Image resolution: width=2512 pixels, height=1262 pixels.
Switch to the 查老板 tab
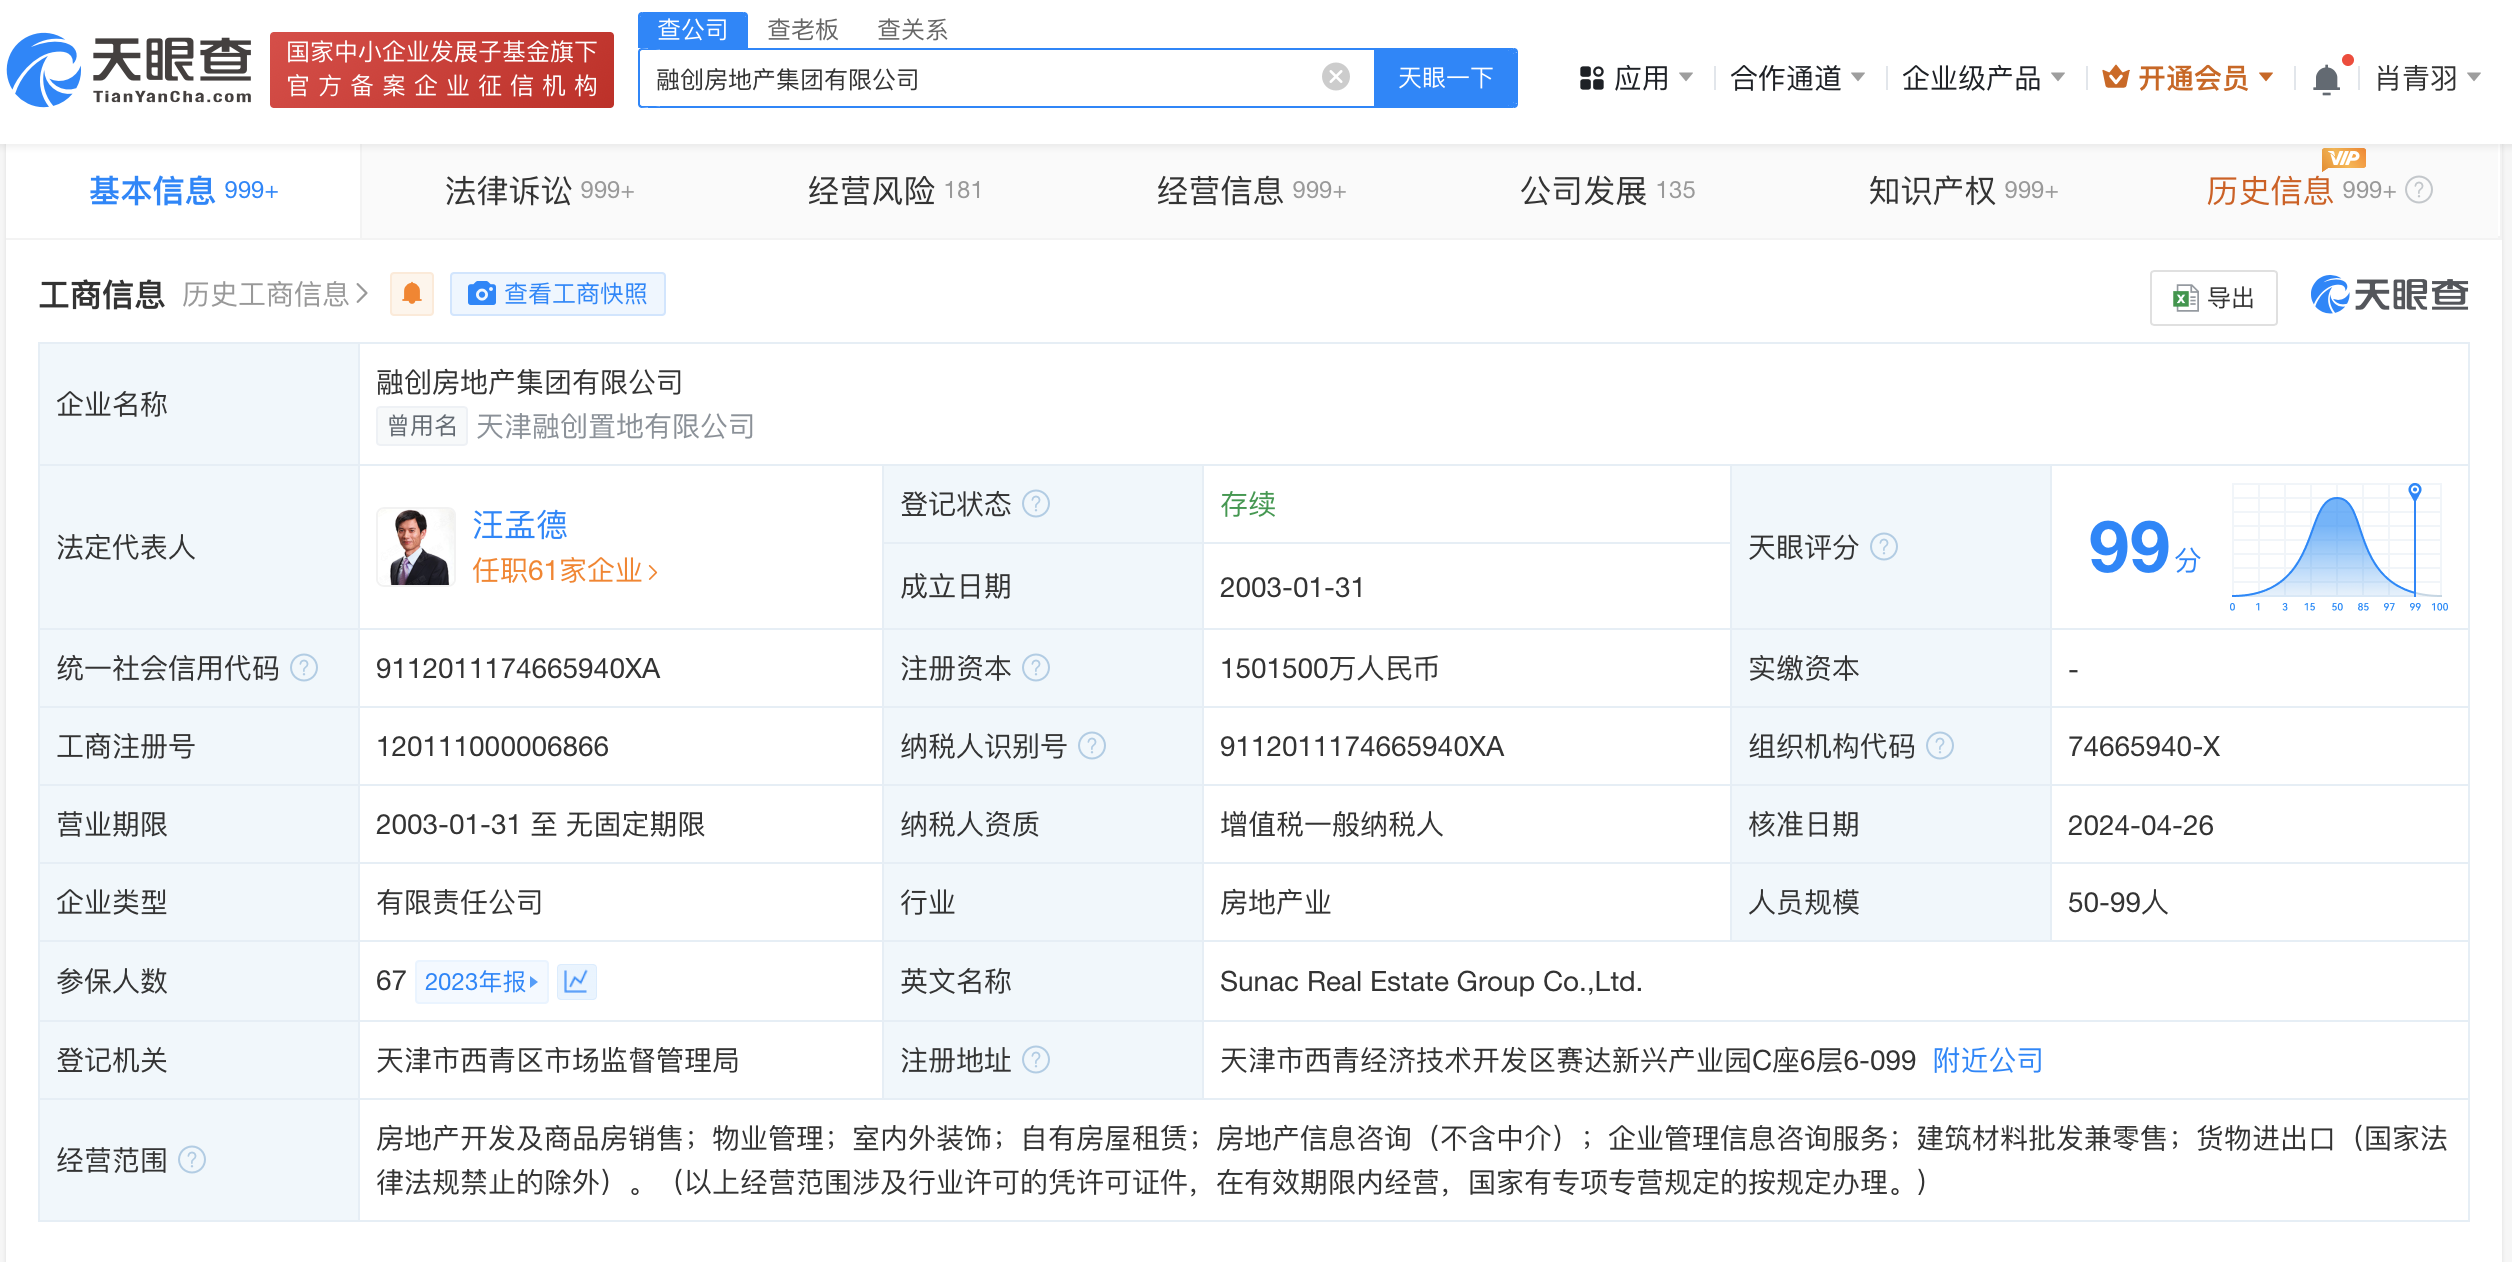[x=802, y=29]
